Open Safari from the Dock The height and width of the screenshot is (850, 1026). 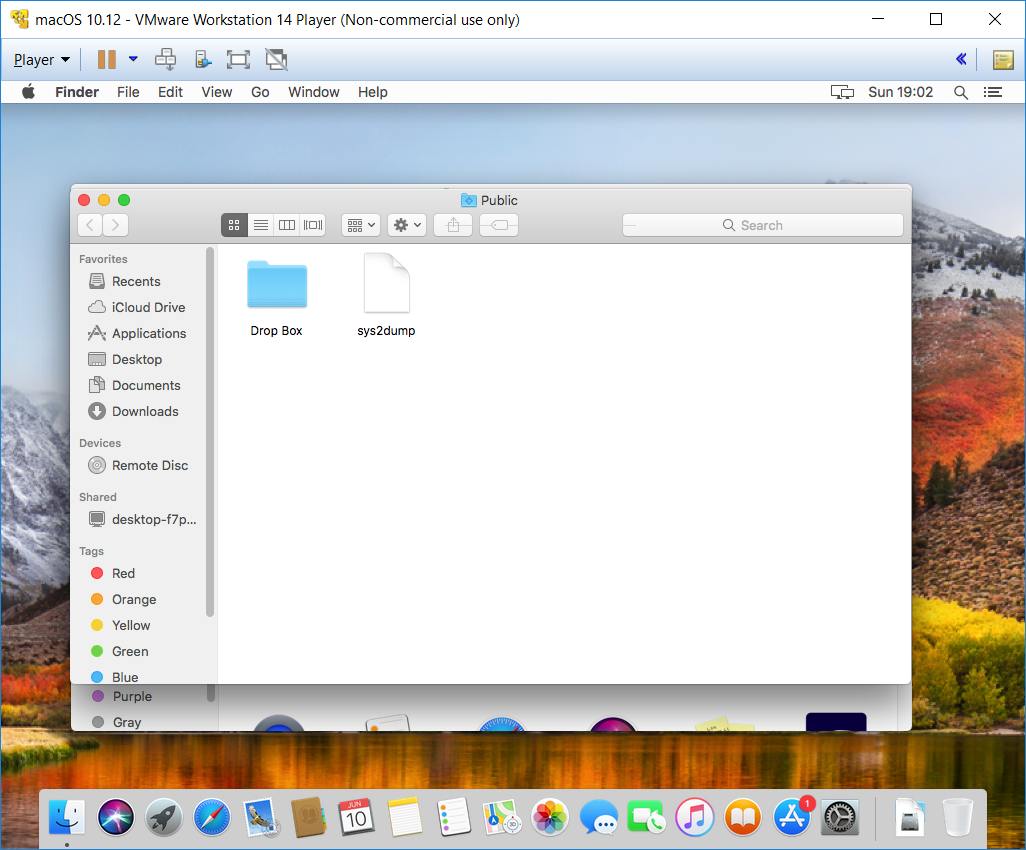coord(212,817)
